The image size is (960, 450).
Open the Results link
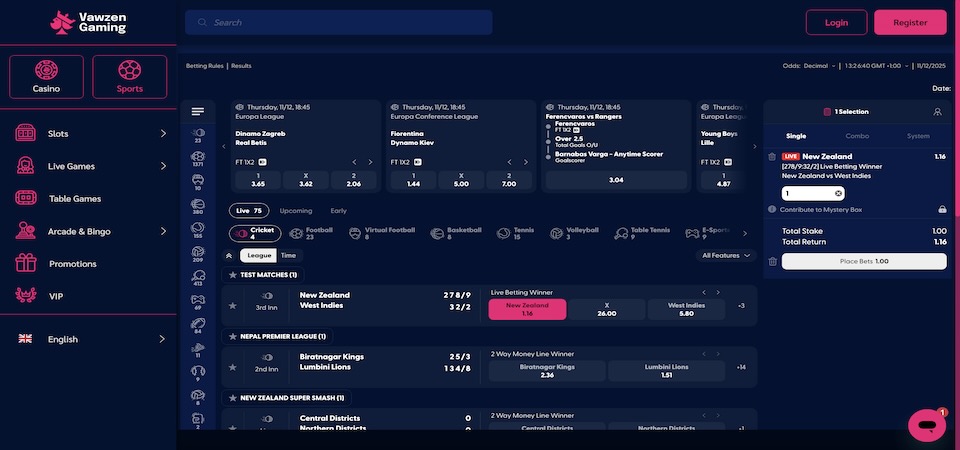coord(241,66)
